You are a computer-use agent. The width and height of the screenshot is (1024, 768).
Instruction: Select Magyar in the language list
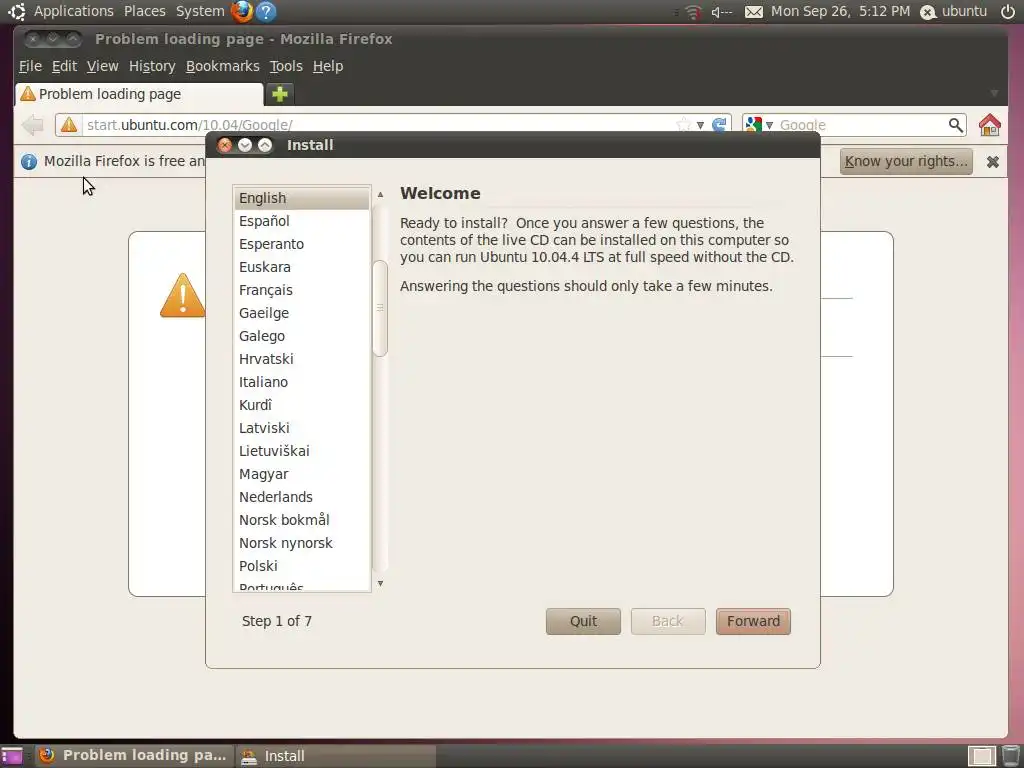tap(302, 473)
